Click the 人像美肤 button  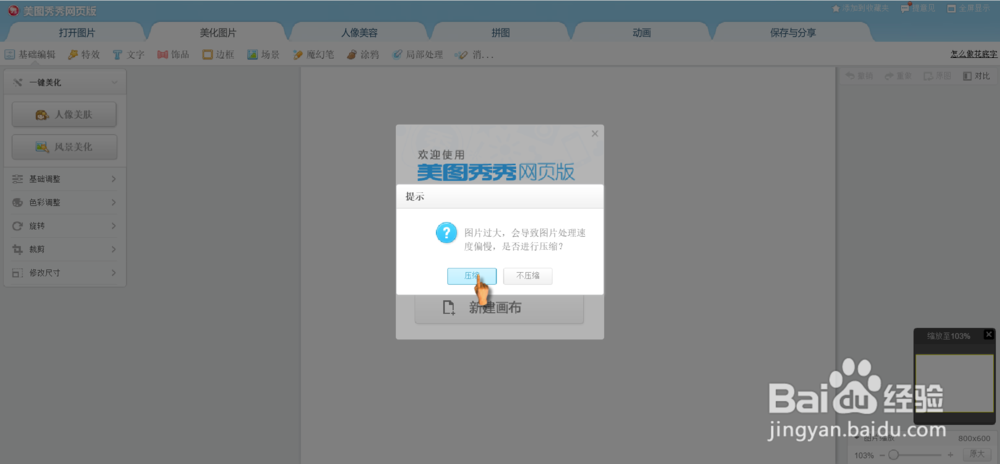click(64, 115)
